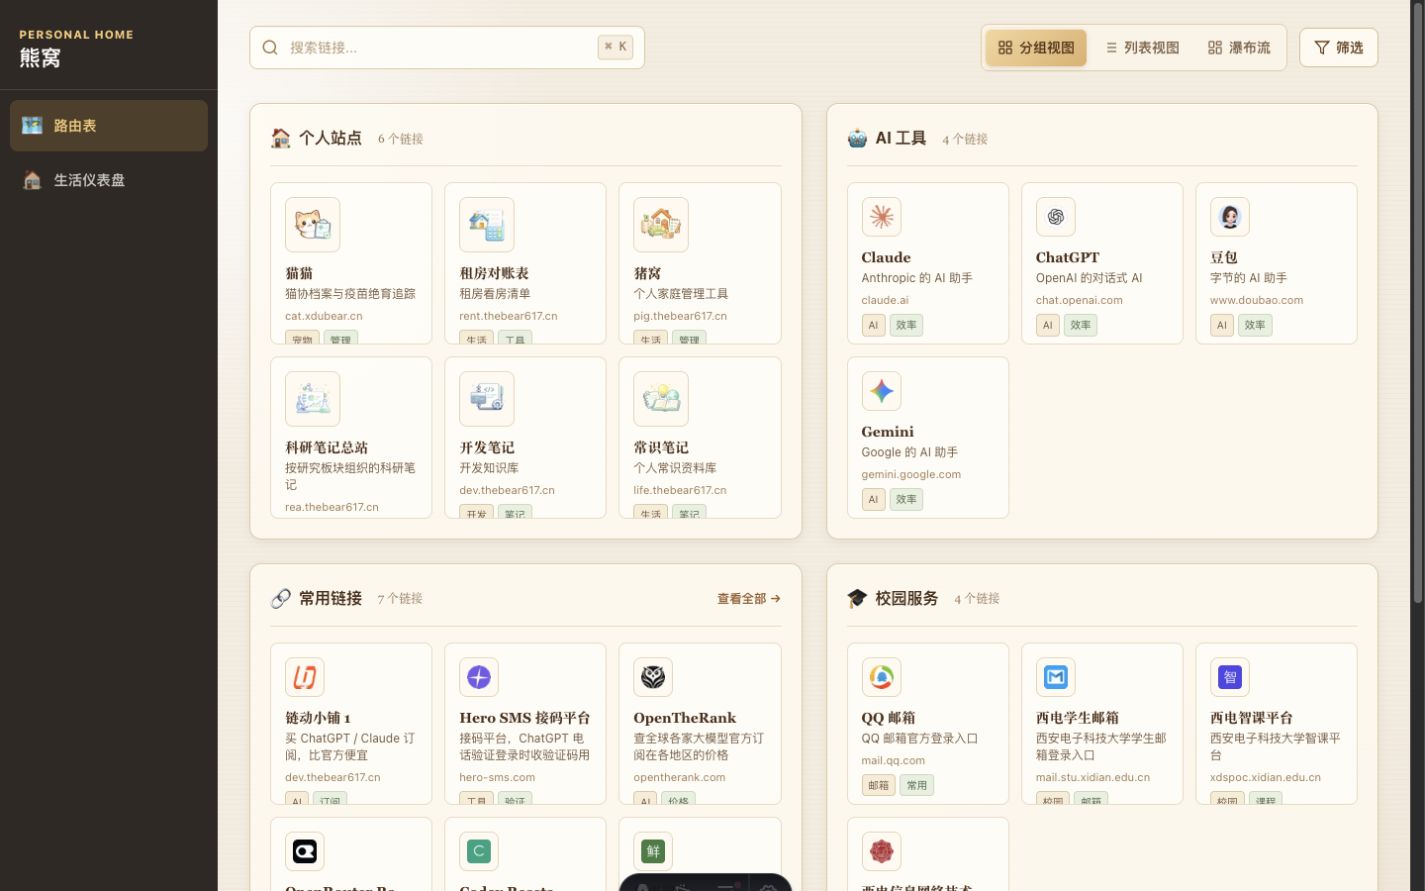
Task: Click the 西电智课平台 智 icon
Action: pyautogui.click(x=1229, y=677)
